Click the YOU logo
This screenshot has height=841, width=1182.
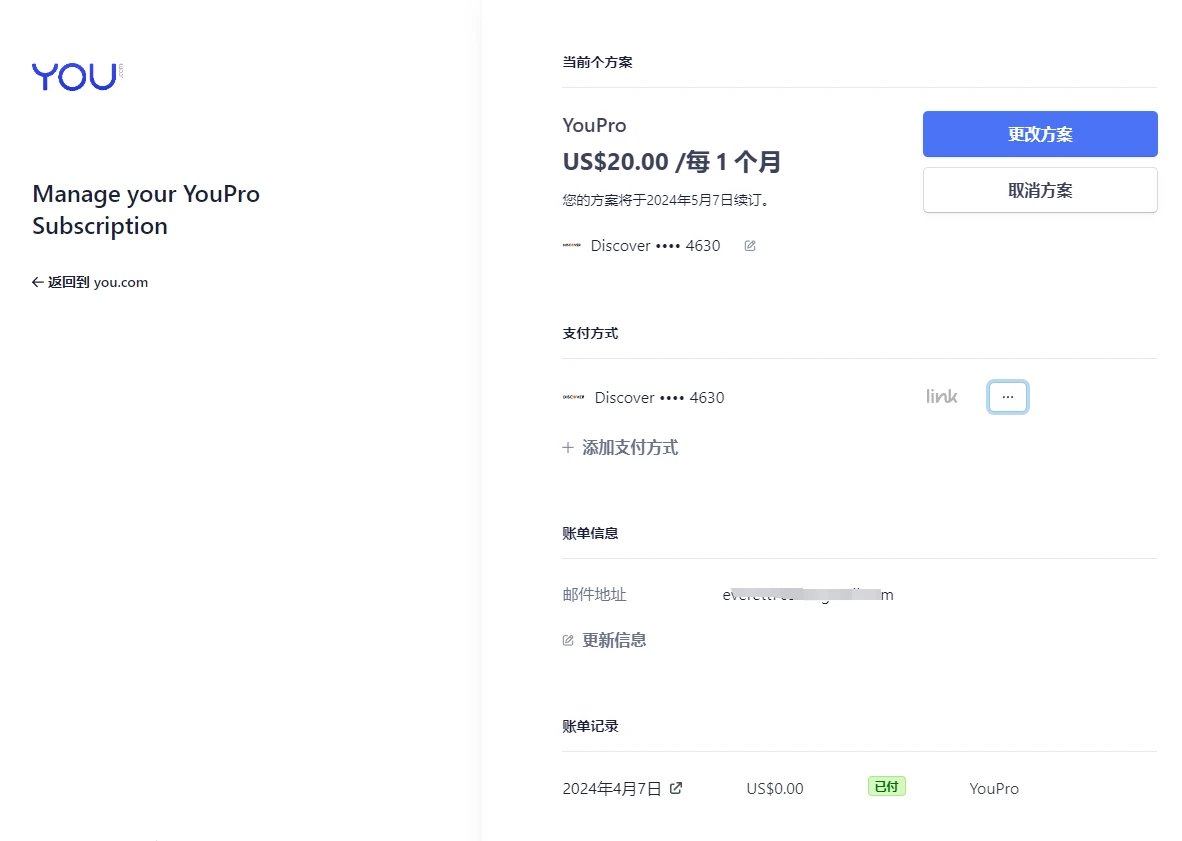(77, 76)
